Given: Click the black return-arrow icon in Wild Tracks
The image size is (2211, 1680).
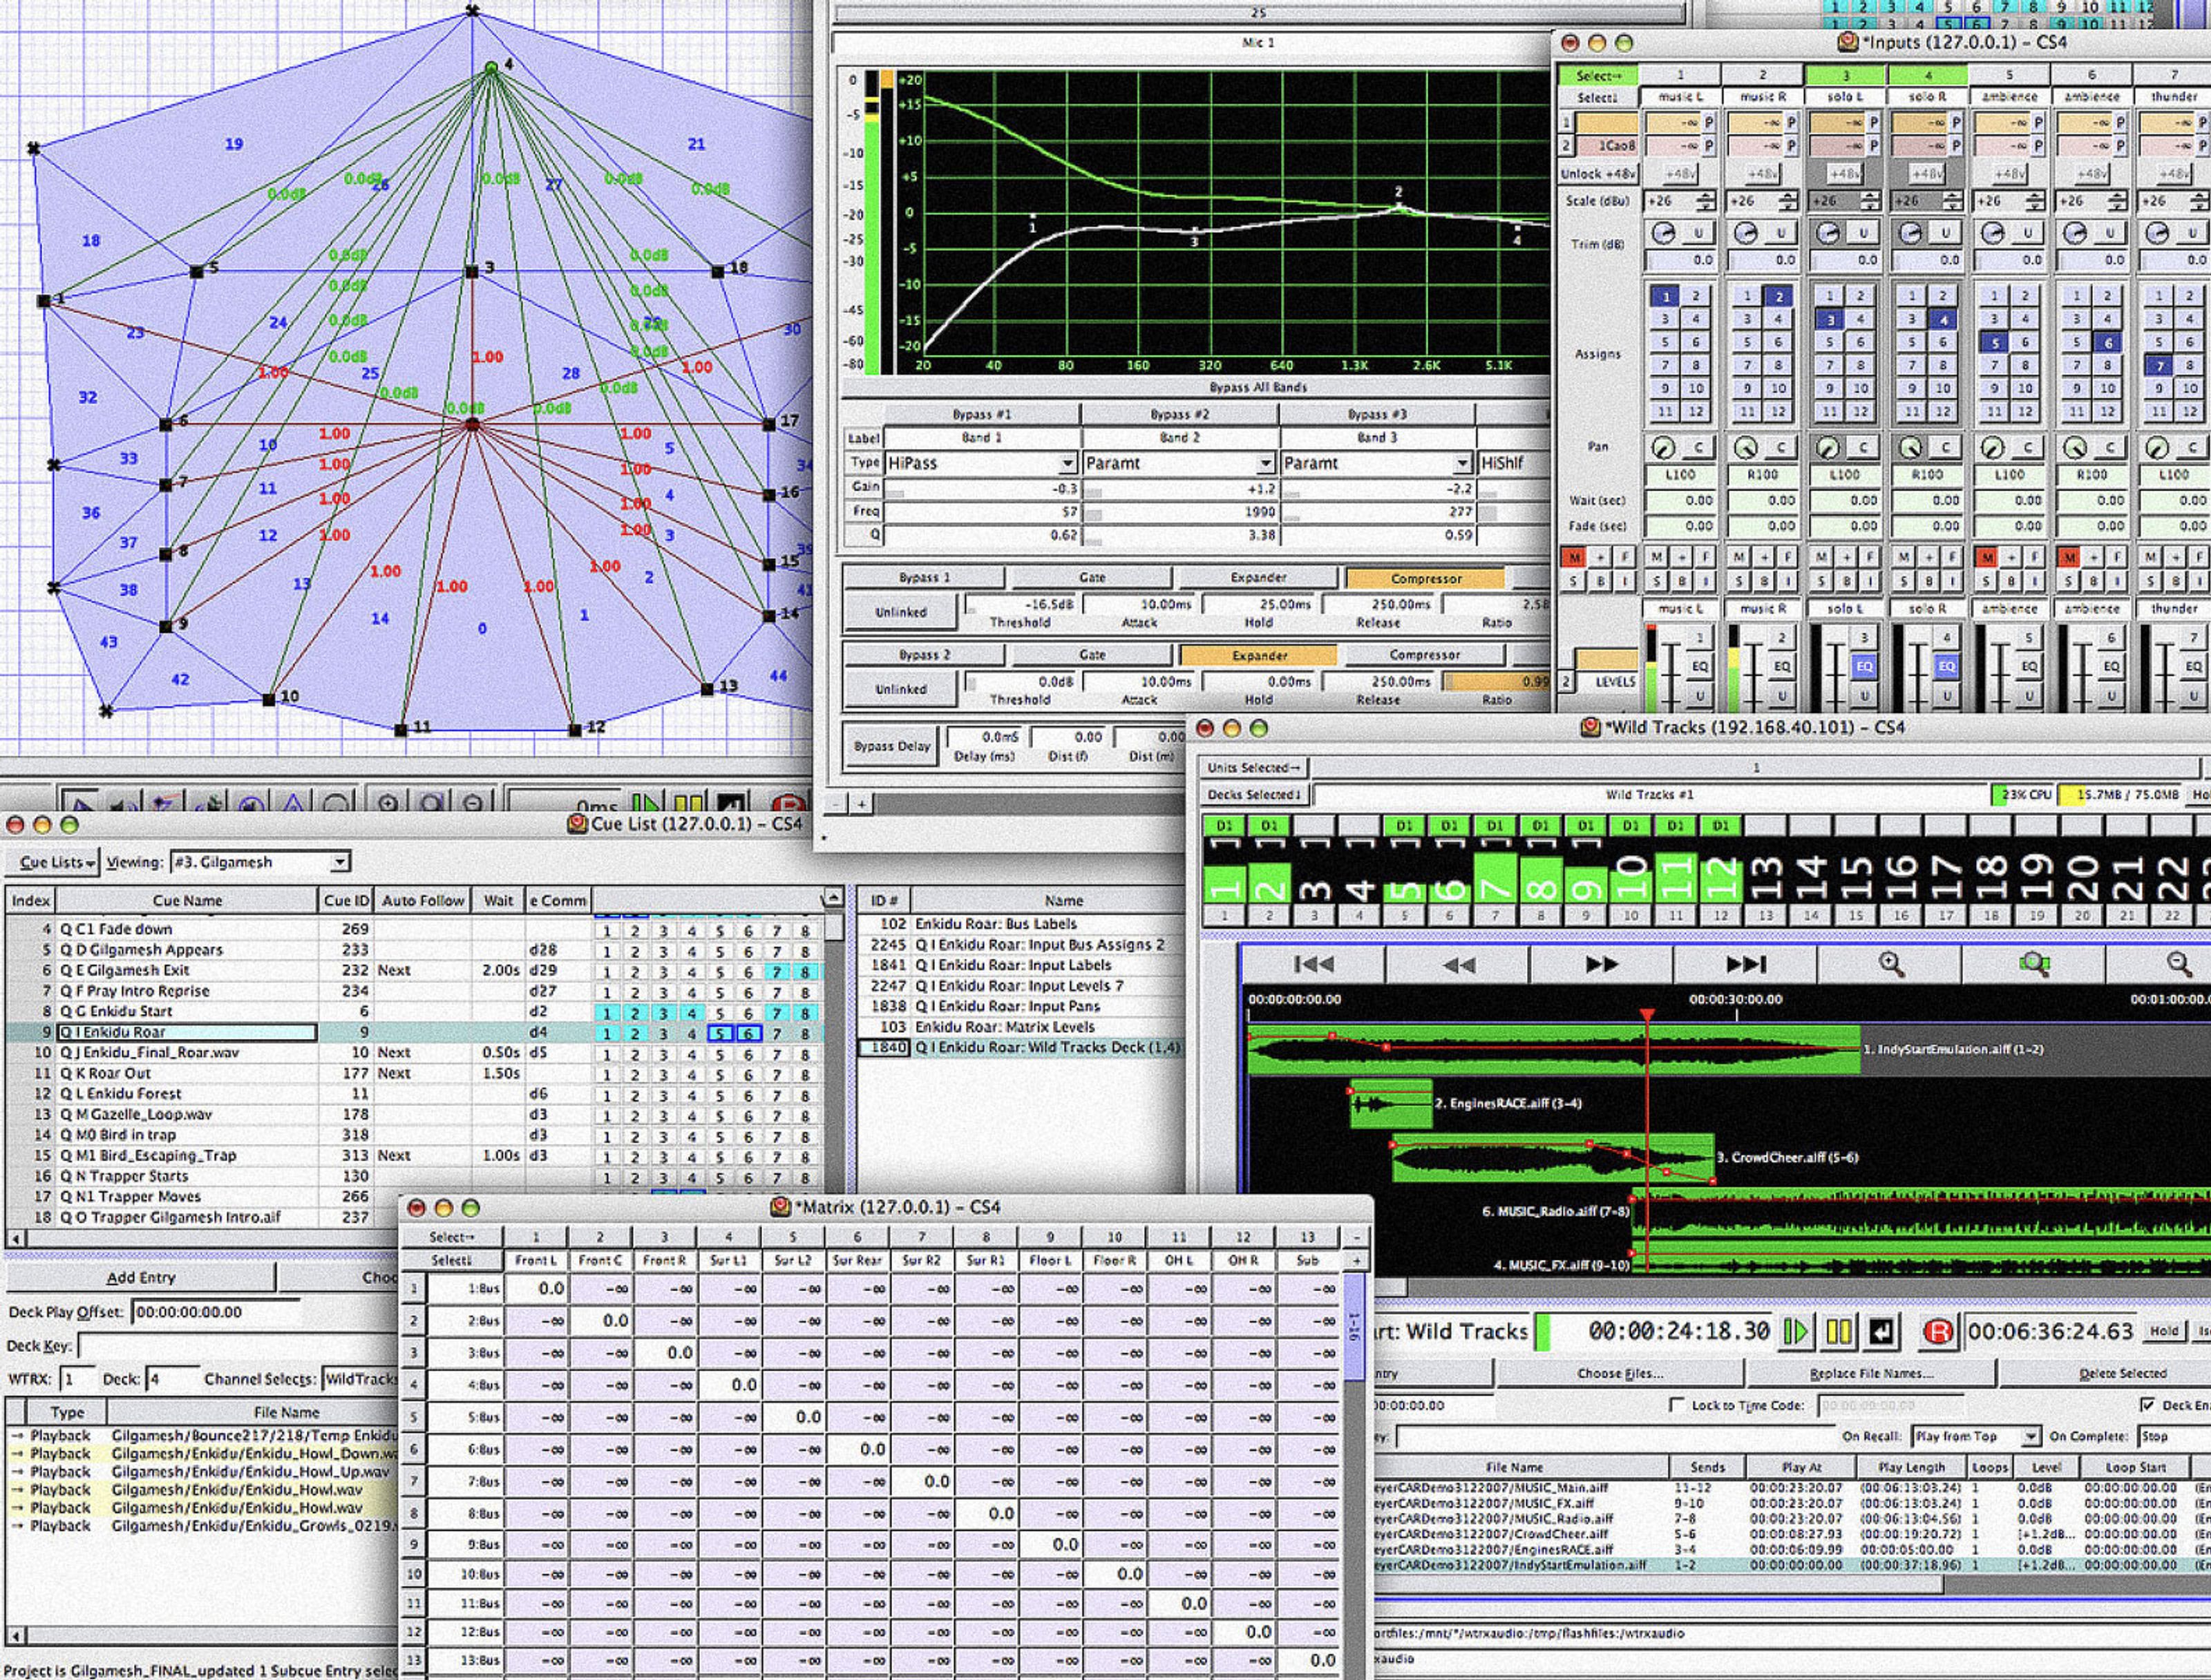Looking at the screenshot, I should click(x=1881, y=1331).
